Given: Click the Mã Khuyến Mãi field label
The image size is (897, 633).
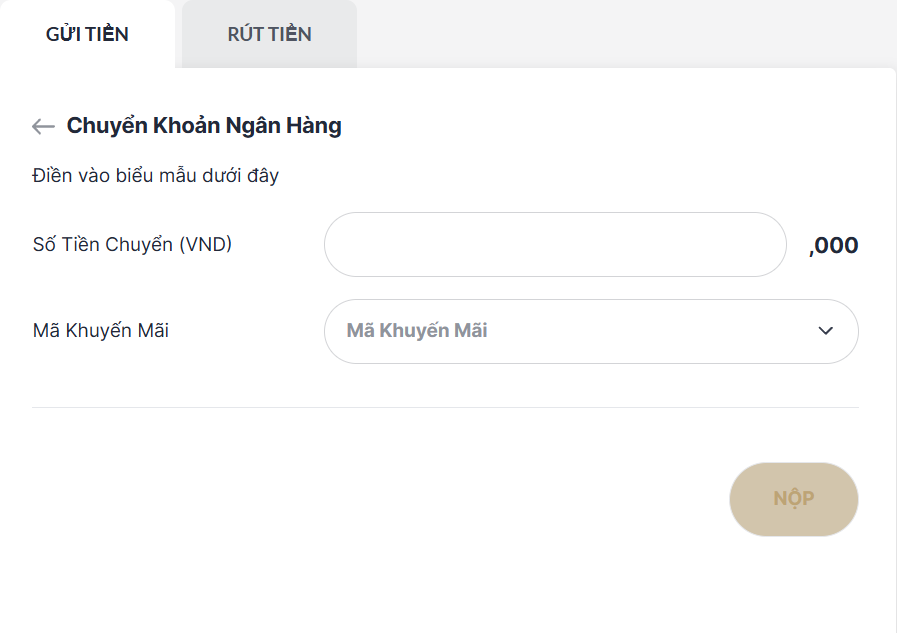Looking at the screenshot, I should 101,331.
